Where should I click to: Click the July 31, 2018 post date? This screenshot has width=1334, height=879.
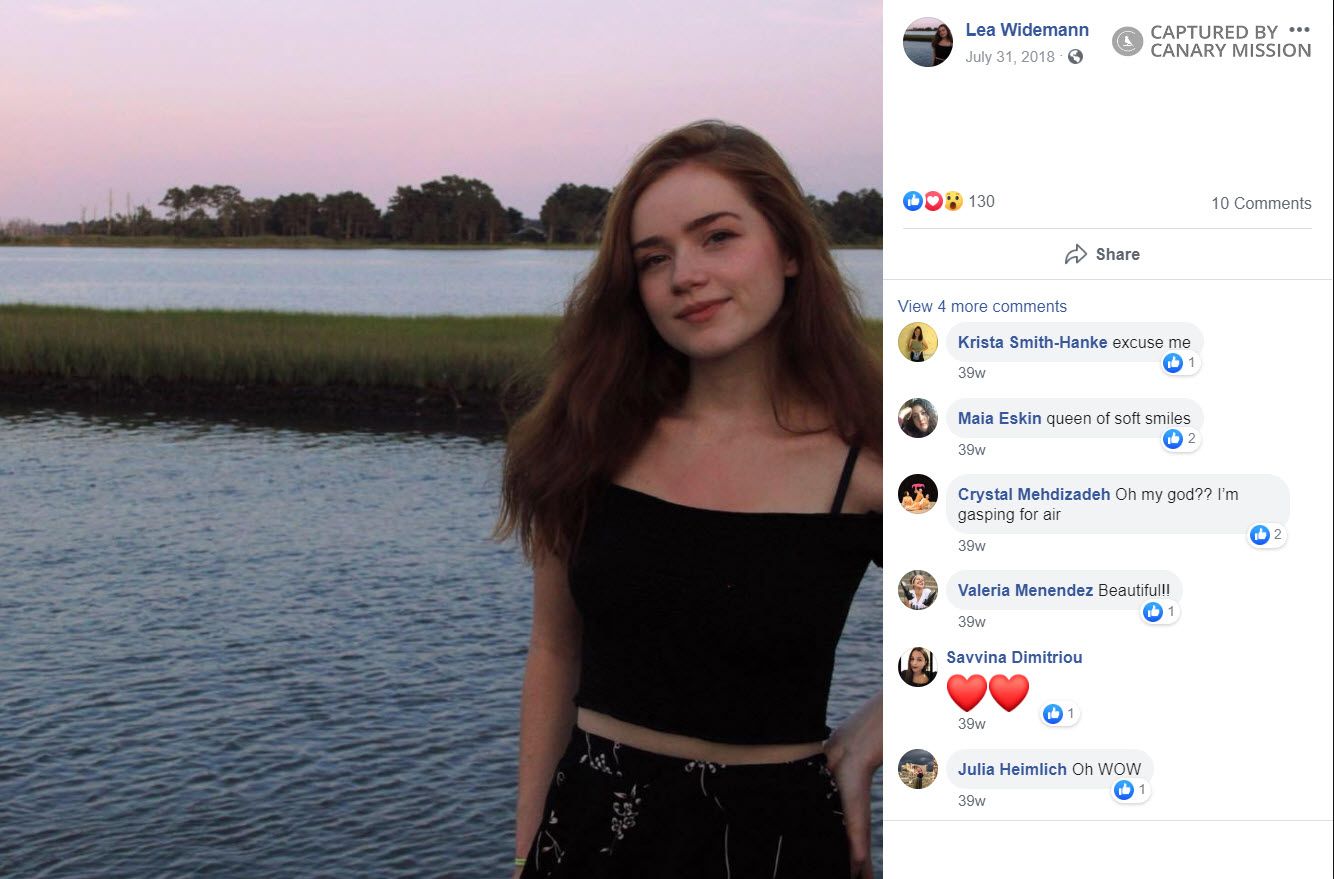pyautogui.click(x=1010, y=57)
